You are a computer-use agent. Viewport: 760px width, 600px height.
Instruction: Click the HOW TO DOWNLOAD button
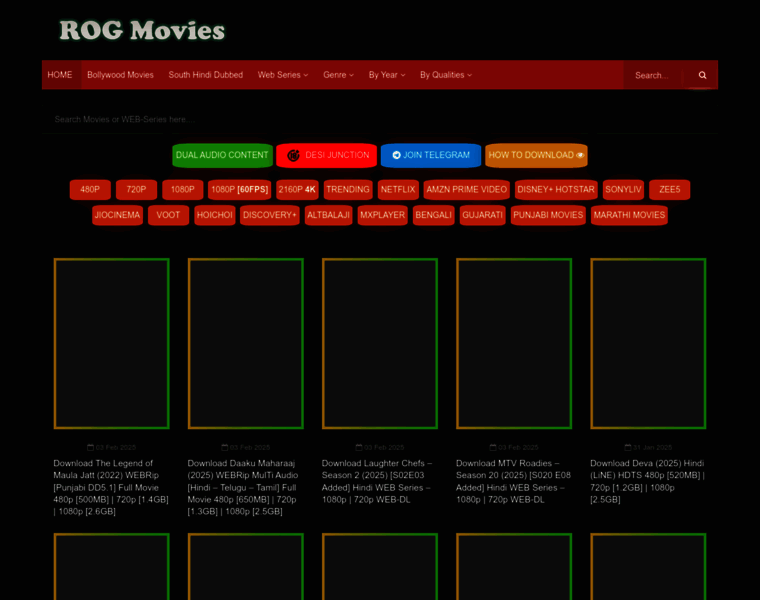click(536, 155)
